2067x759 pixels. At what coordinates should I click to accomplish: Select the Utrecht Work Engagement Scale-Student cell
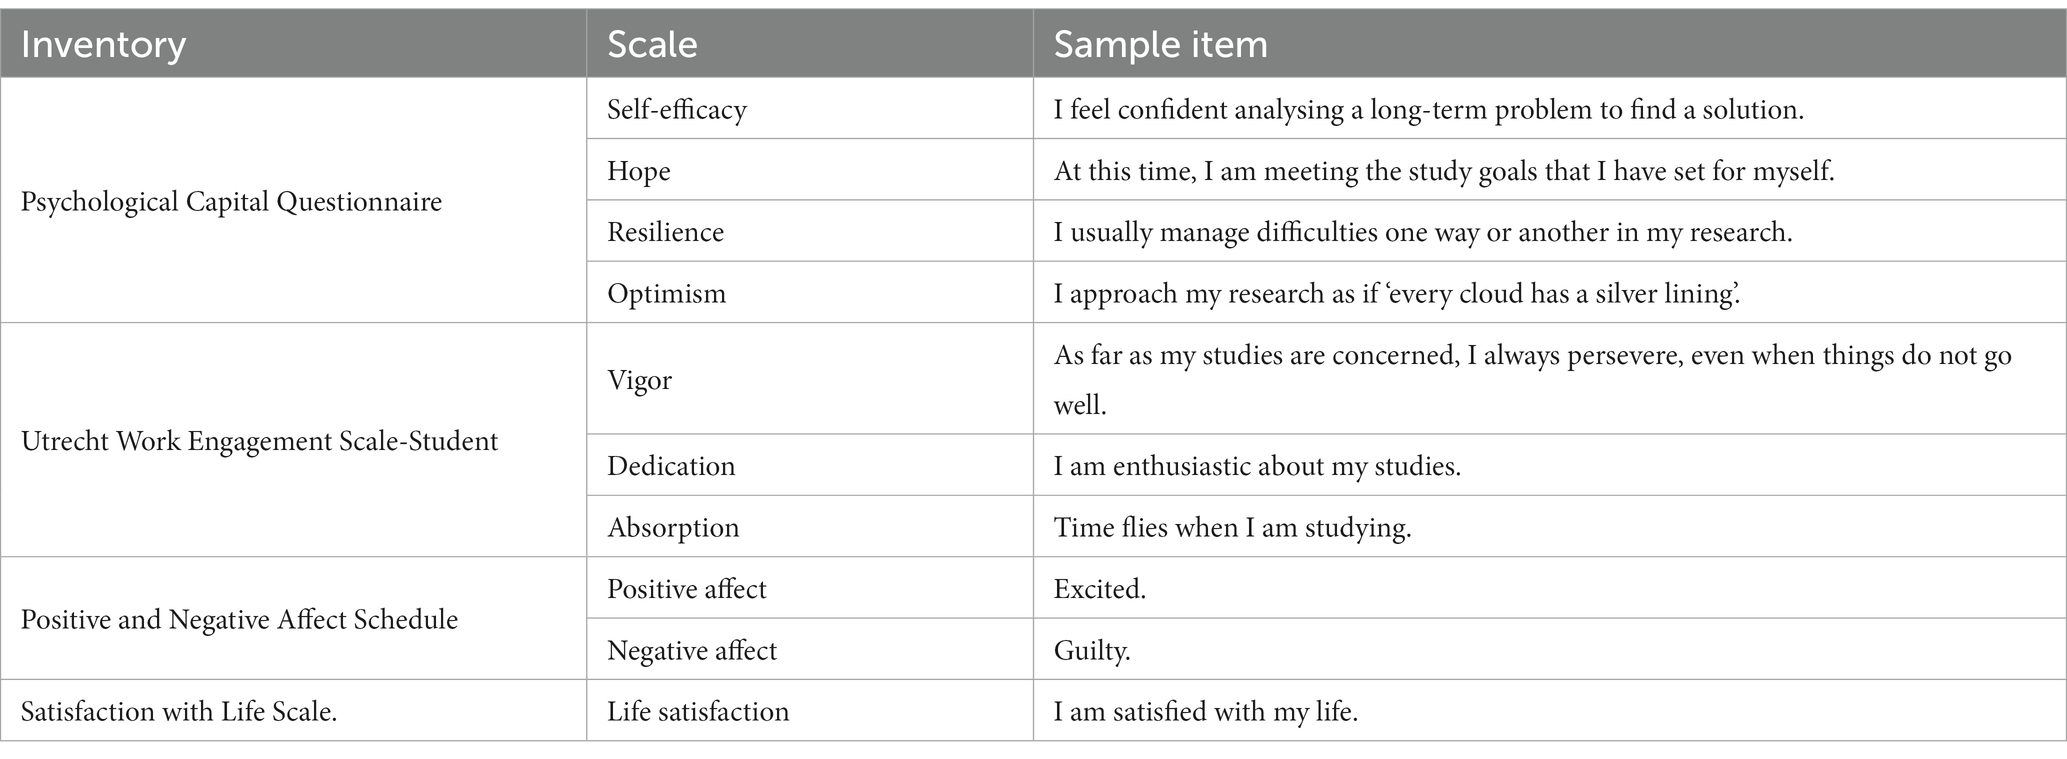click(293, 440)
